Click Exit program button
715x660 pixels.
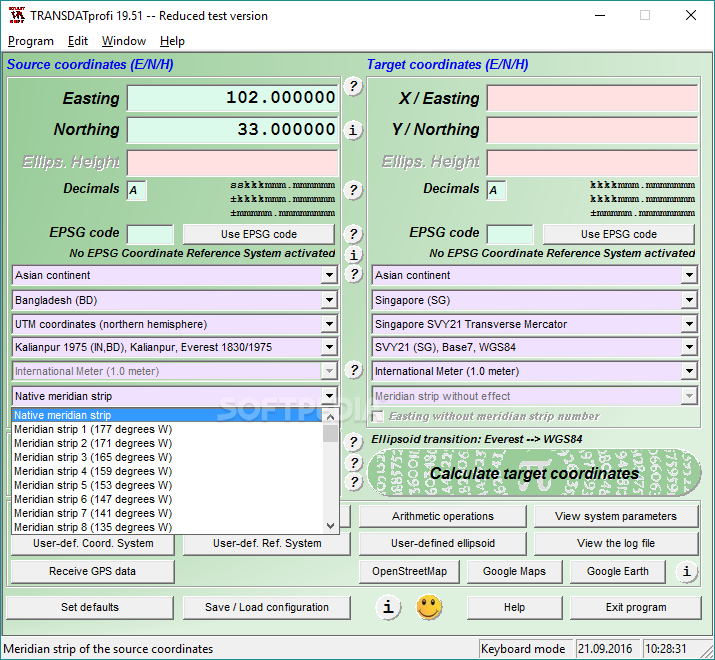[x=636, y=607]
